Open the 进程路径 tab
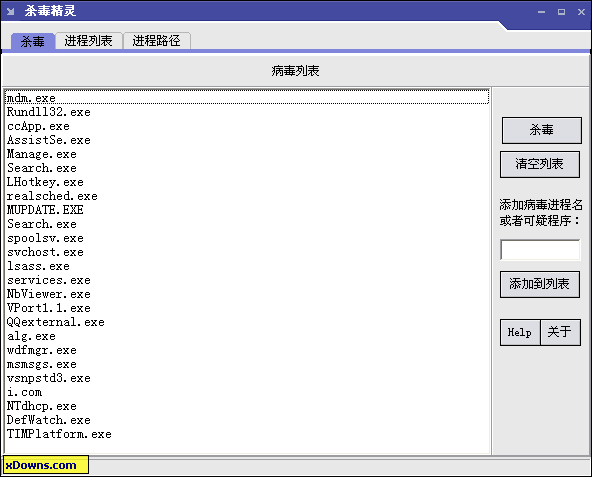 pyautogui.click(x=157, y=41)
